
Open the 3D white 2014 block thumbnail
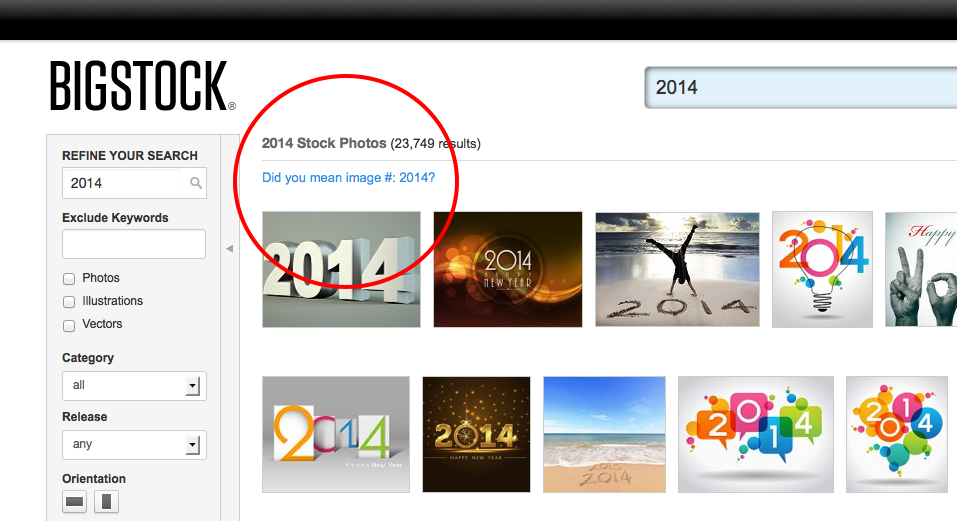click(x=341, y=270)
